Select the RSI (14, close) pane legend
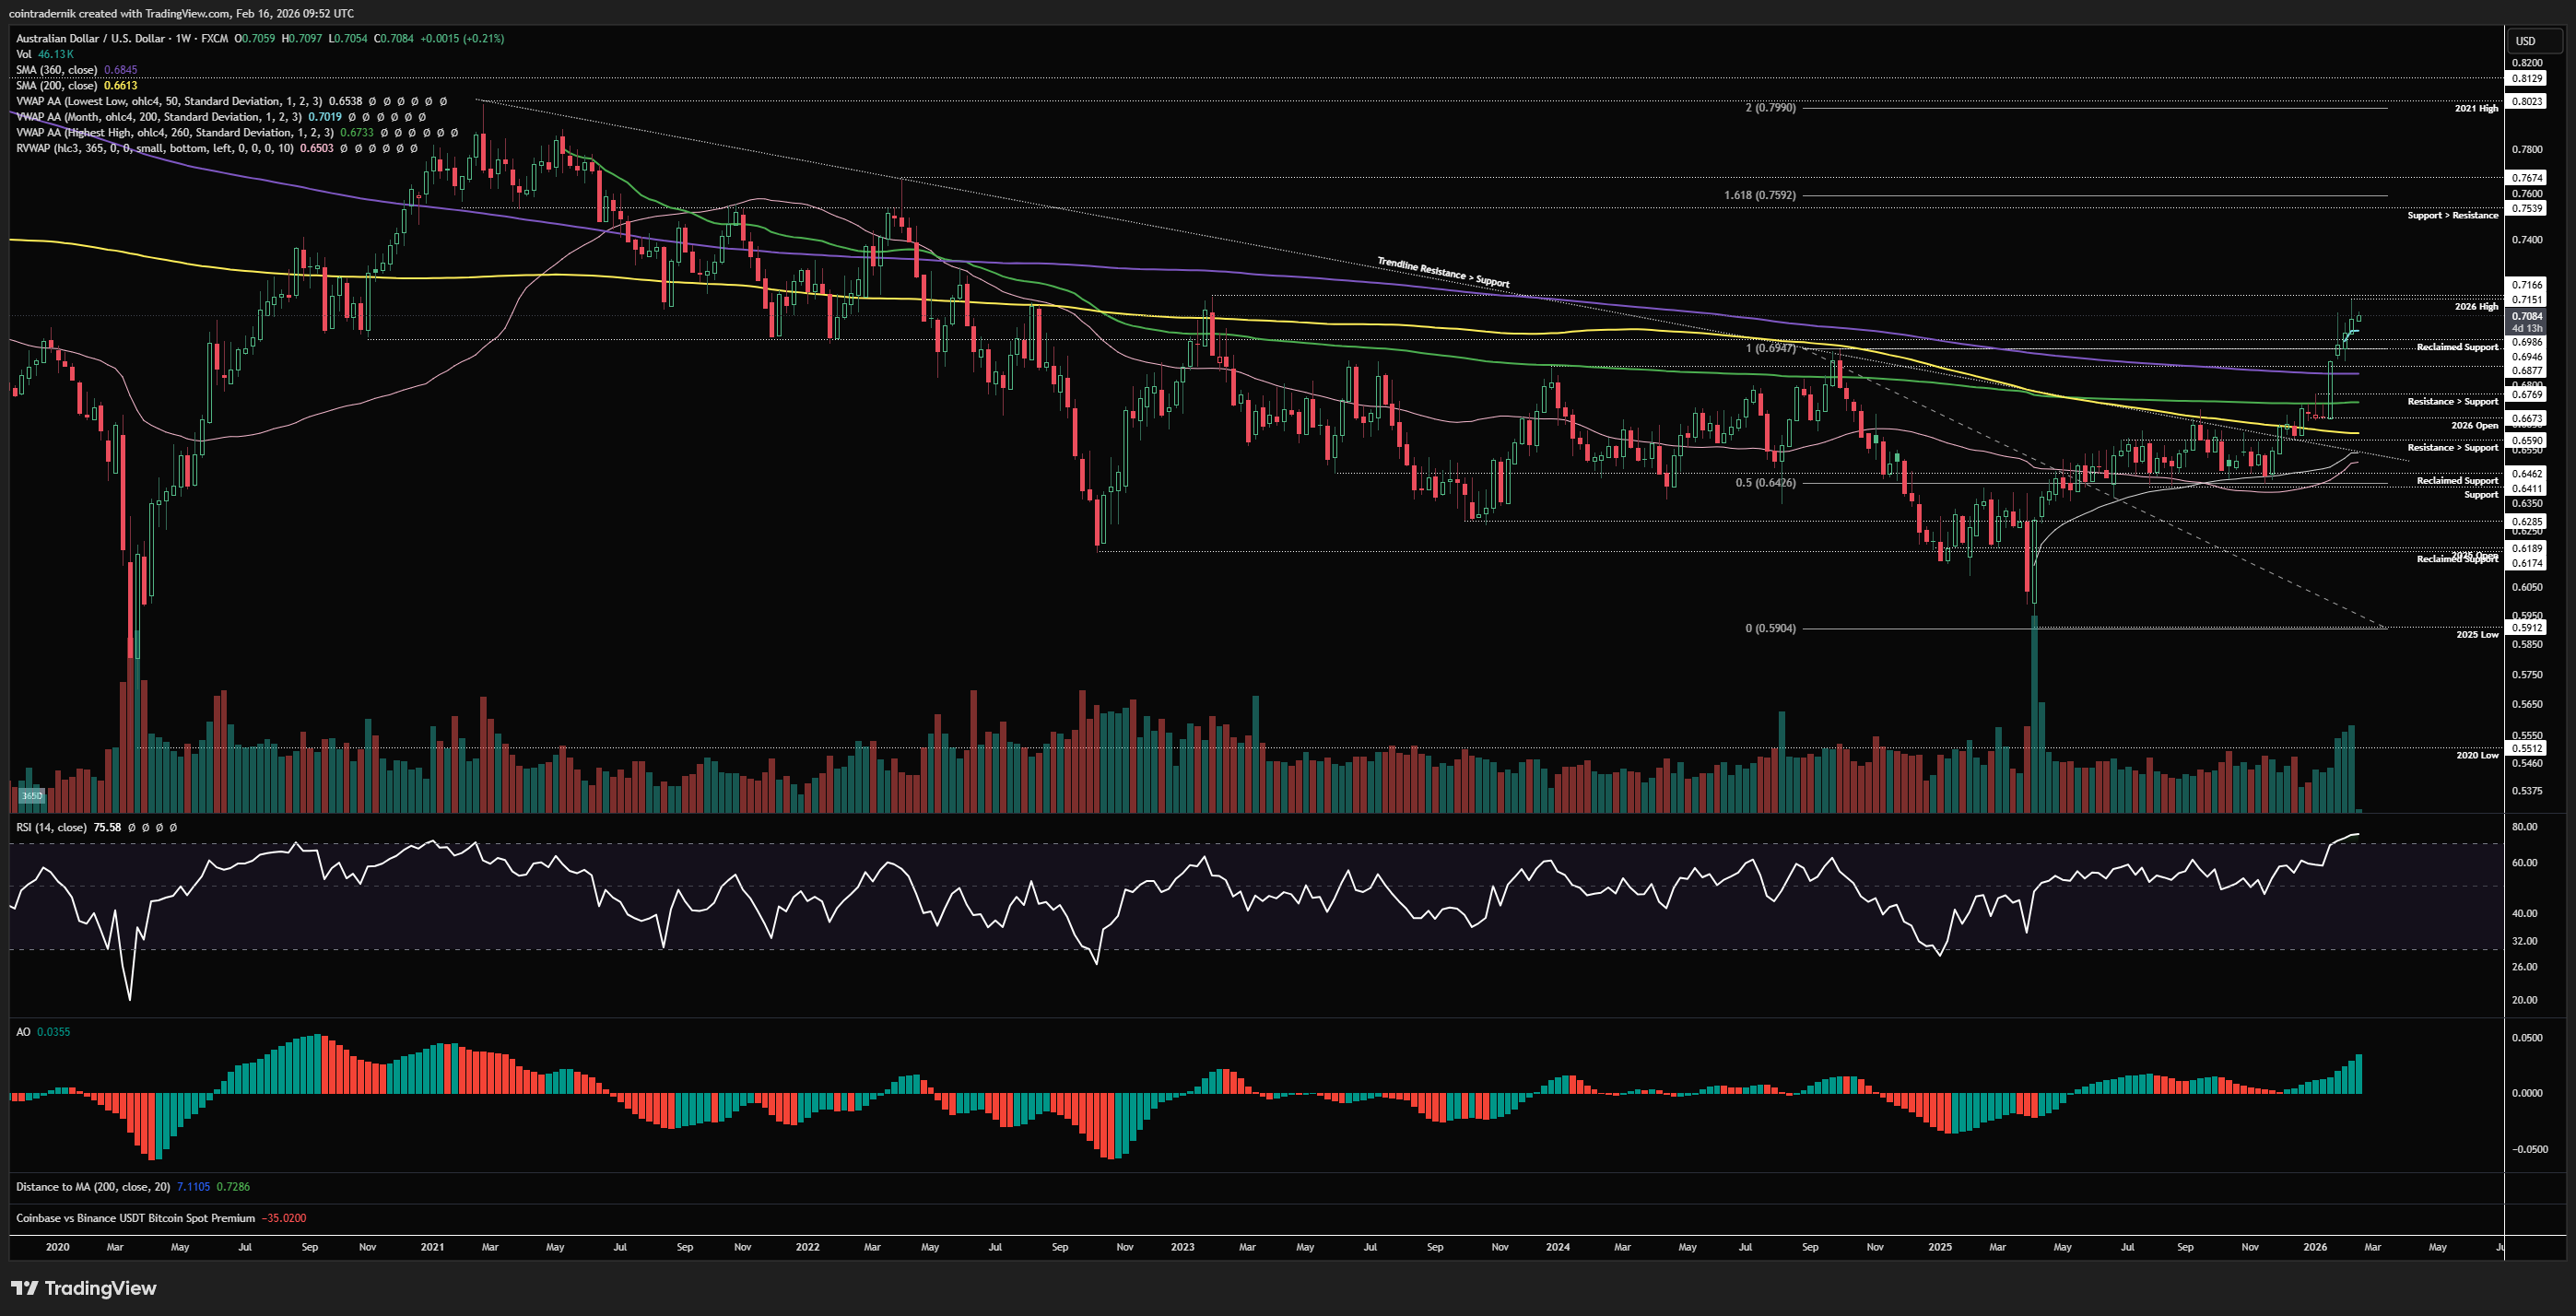The height and width of the screenshot is (1316, 2576). pyautogui.click(x=52, y=827)
